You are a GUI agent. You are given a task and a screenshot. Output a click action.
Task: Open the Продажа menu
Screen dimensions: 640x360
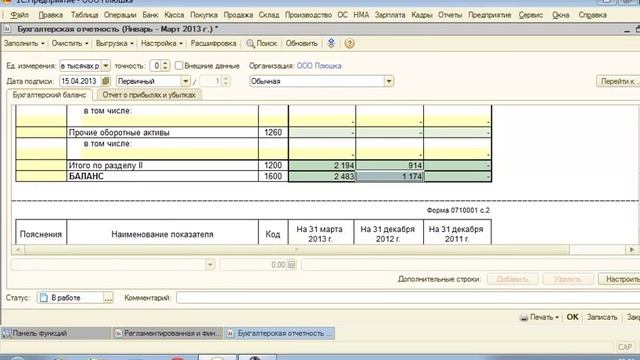(238, 15)
